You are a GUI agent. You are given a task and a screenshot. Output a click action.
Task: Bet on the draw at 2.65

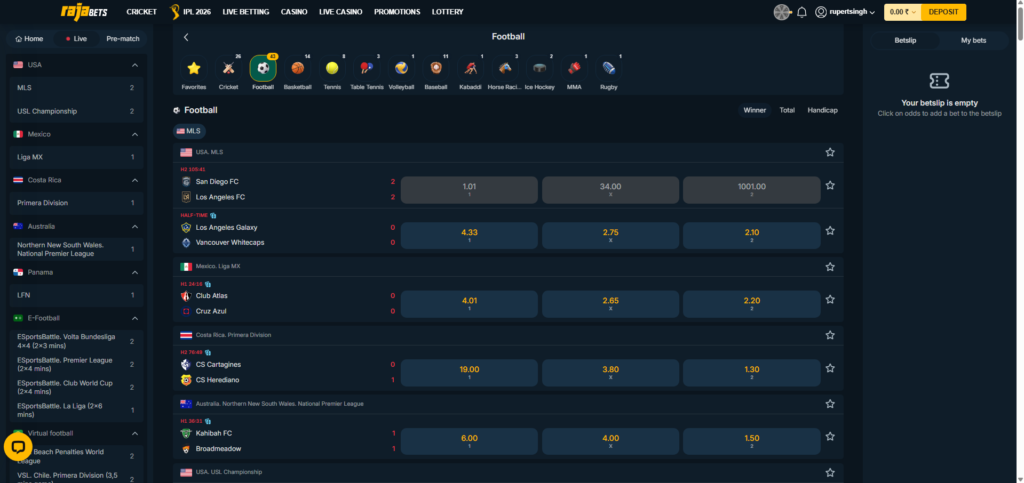tap(610, 304)
